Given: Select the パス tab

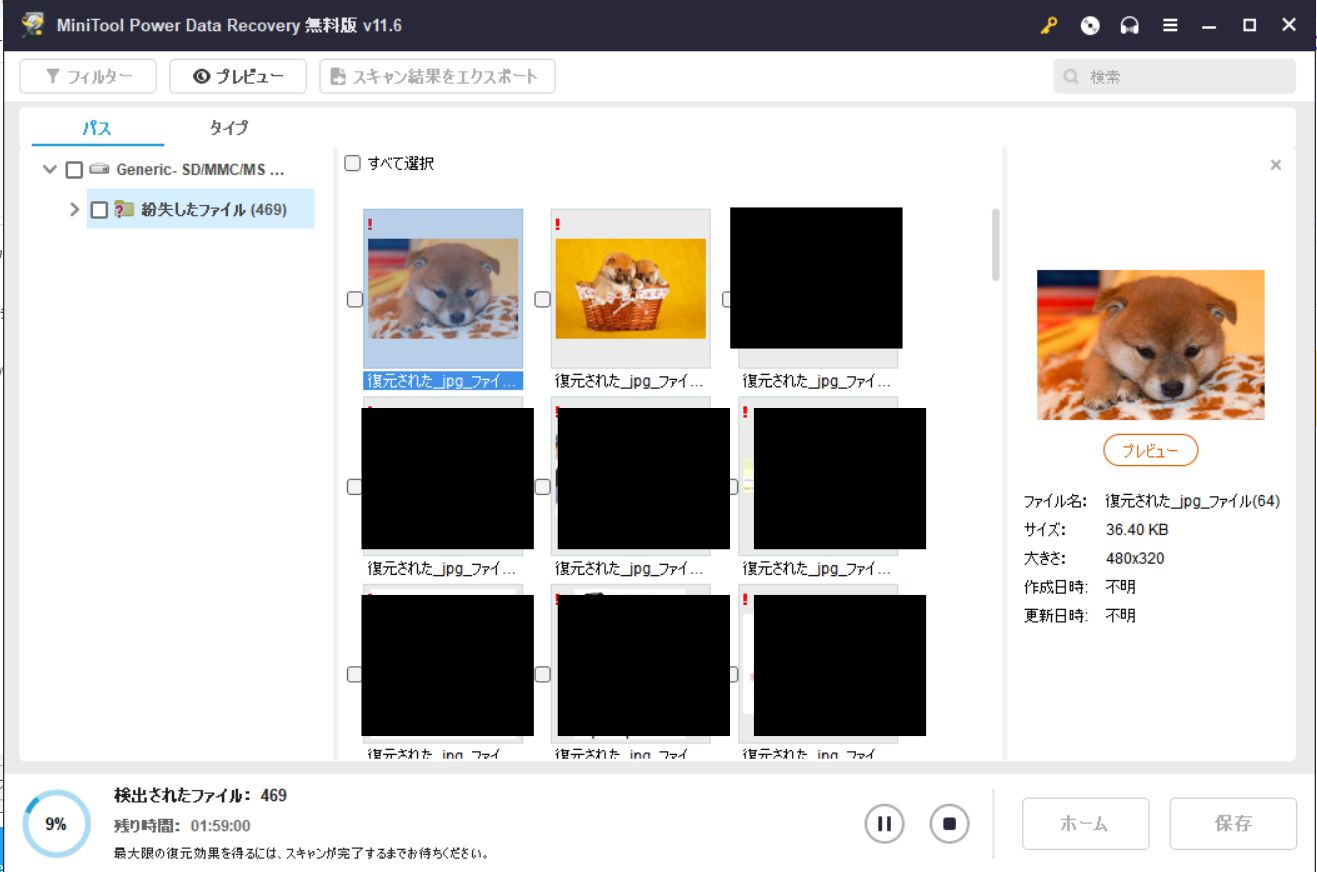Looking at the screenshot, I should [97, 128].
